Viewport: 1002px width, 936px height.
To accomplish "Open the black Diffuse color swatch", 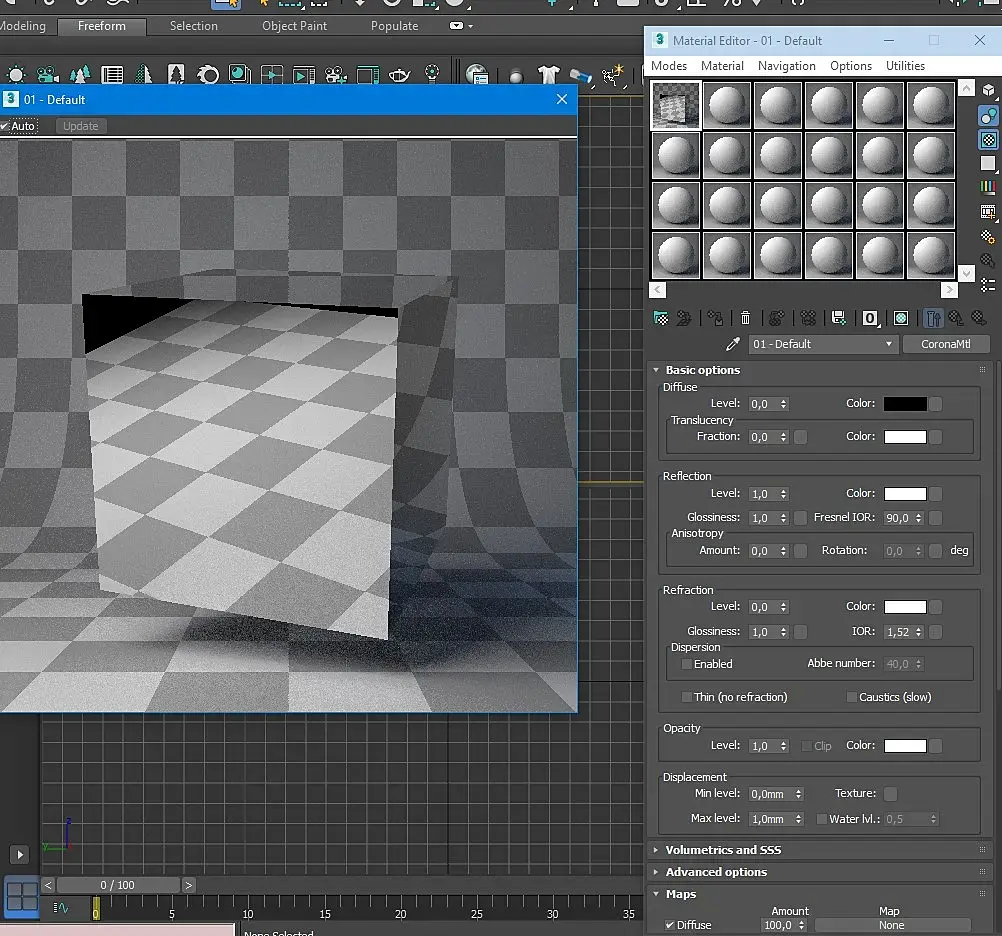I will (x=904, y=404).
